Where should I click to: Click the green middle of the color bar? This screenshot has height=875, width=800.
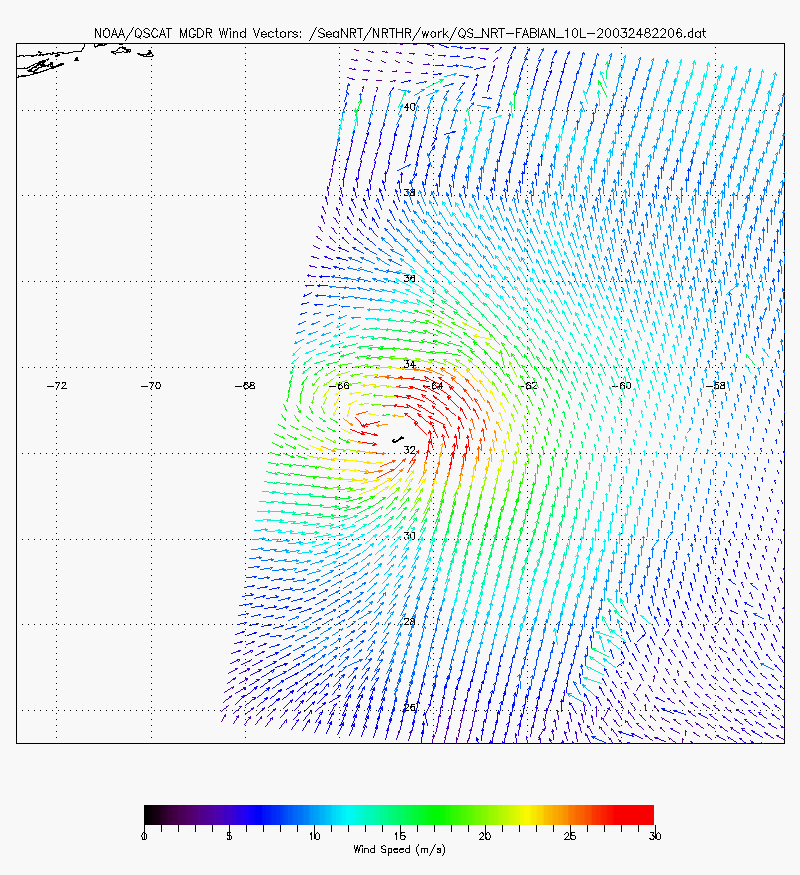point(400,815)
